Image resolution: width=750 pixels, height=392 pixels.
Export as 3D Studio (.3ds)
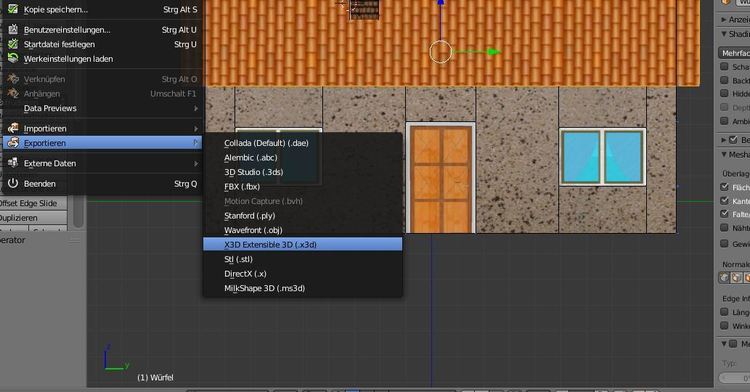302,172
